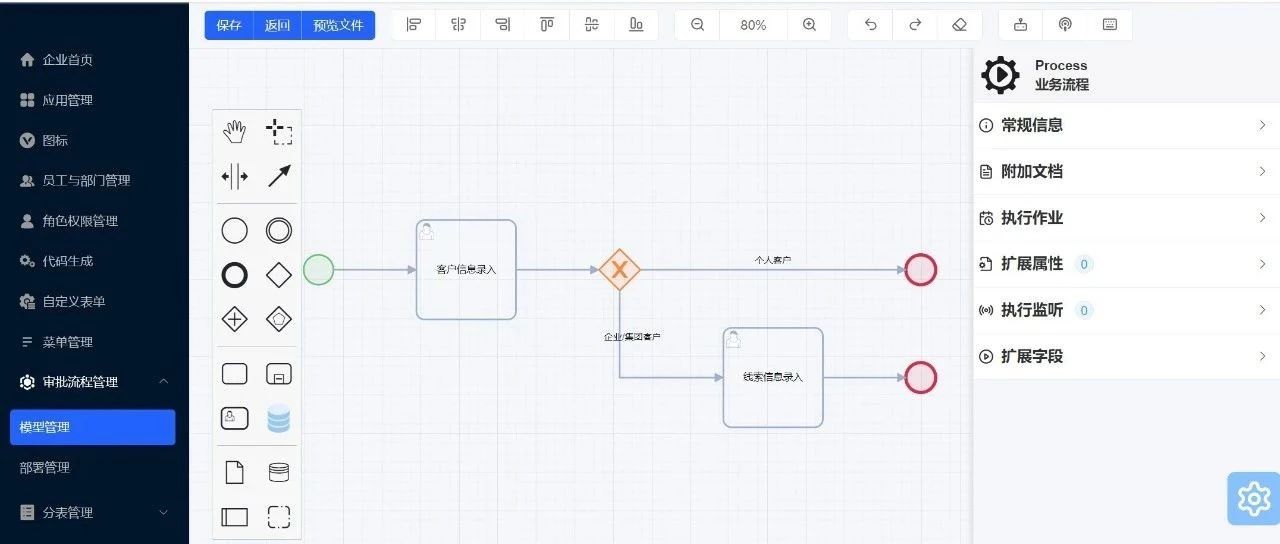
Task: Collapse the 审批流程管理 menu
Action: 94,382
